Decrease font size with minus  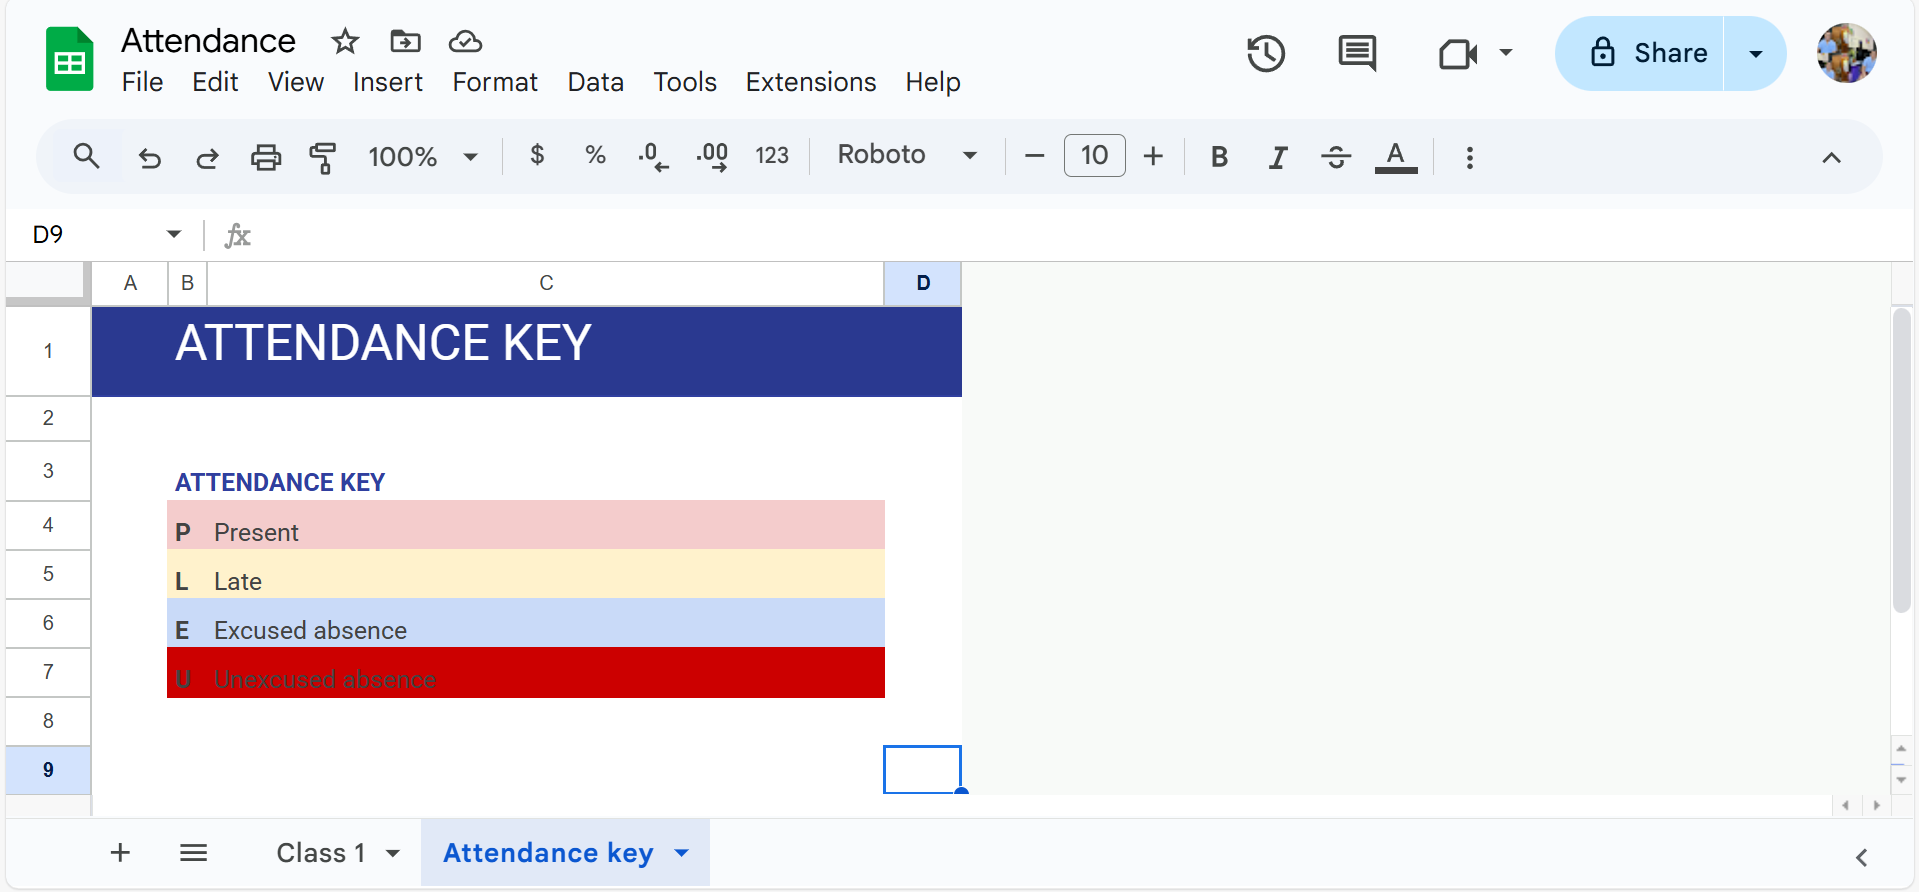[x=1035, y=156]
